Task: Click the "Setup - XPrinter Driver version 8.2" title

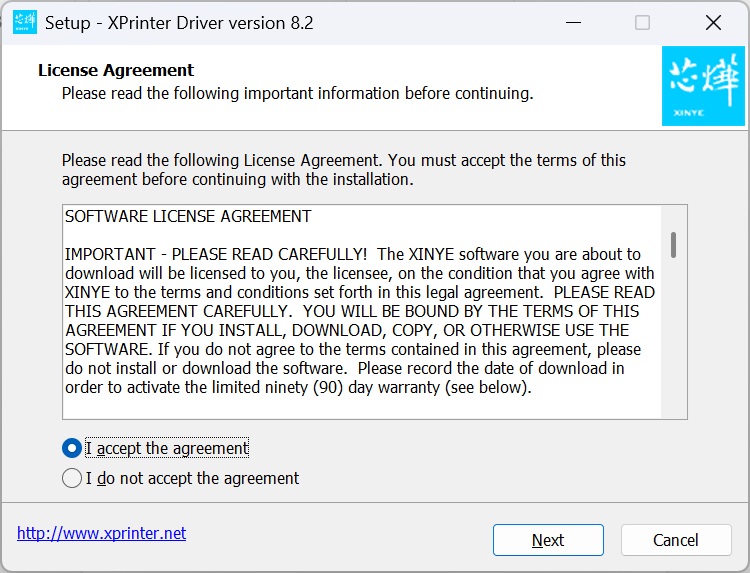Action: (x=180, y=22)
